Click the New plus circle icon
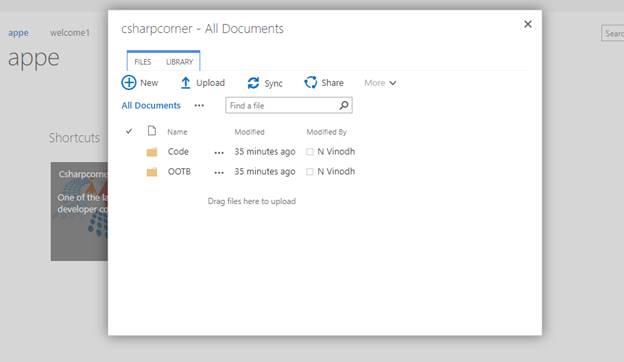This screenshot has height=362, width=624. [129, 83]
